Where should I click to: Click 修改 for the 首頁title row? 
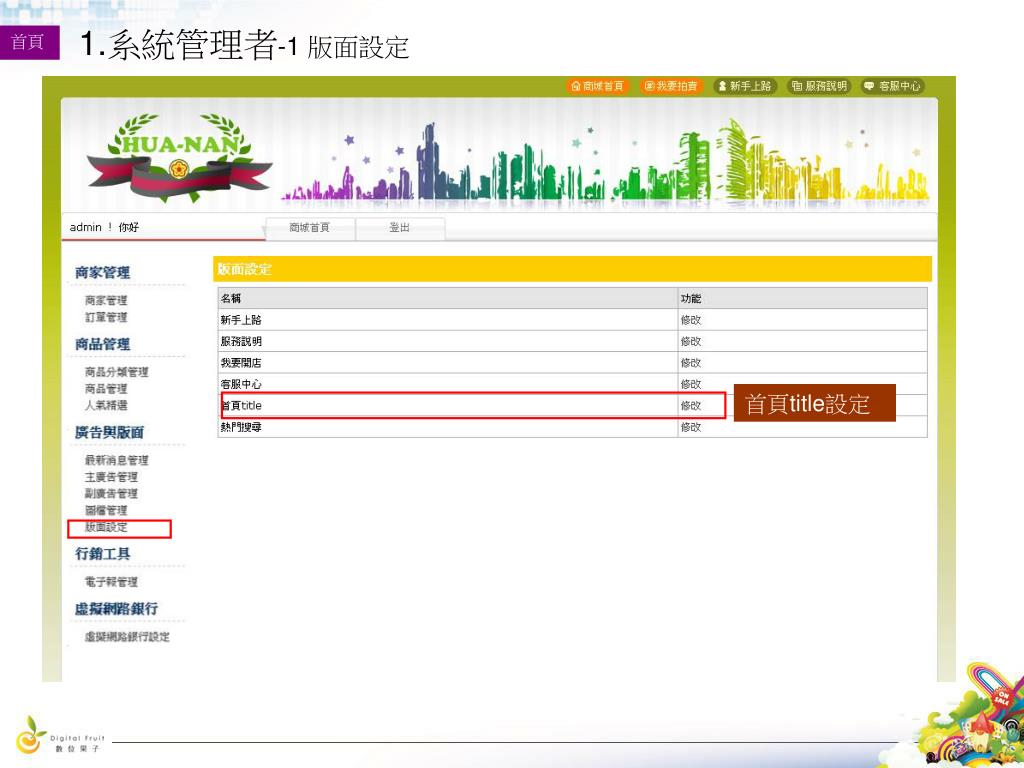click(691, 406)
